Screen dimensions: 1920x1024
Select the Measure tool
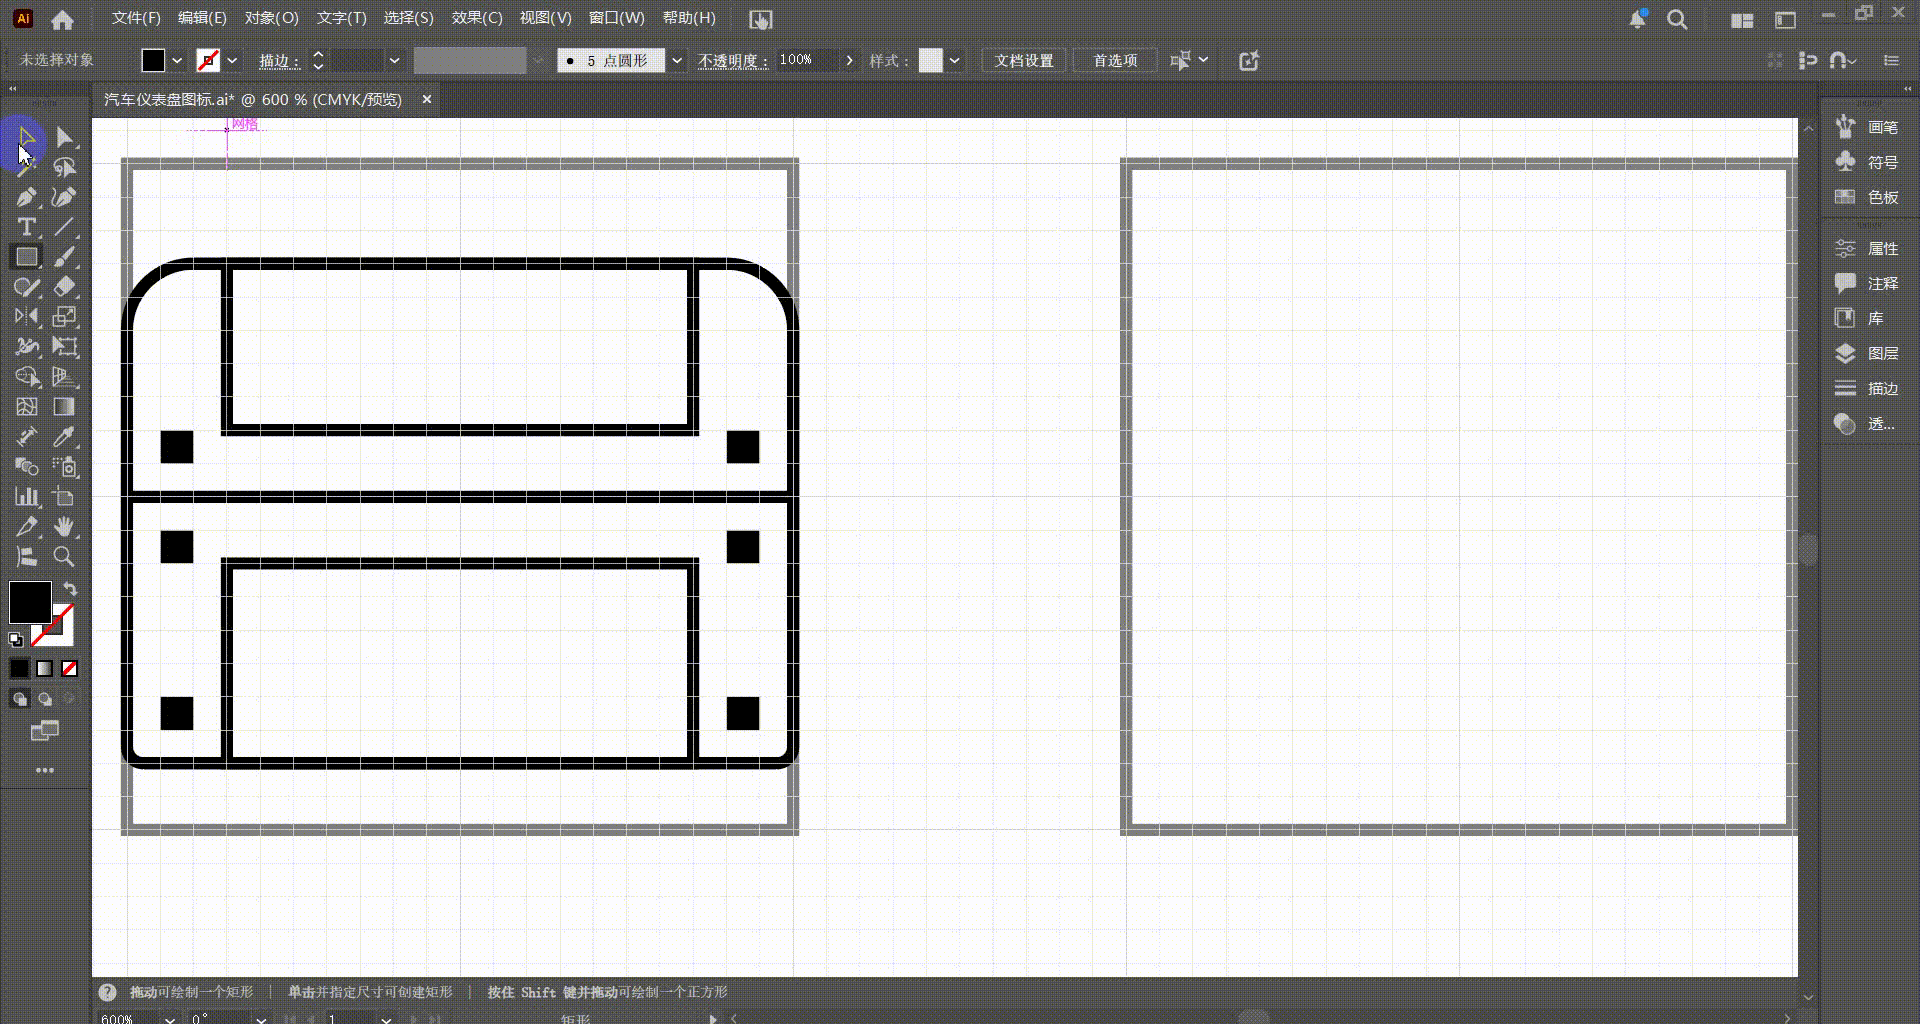coord(26,437)
